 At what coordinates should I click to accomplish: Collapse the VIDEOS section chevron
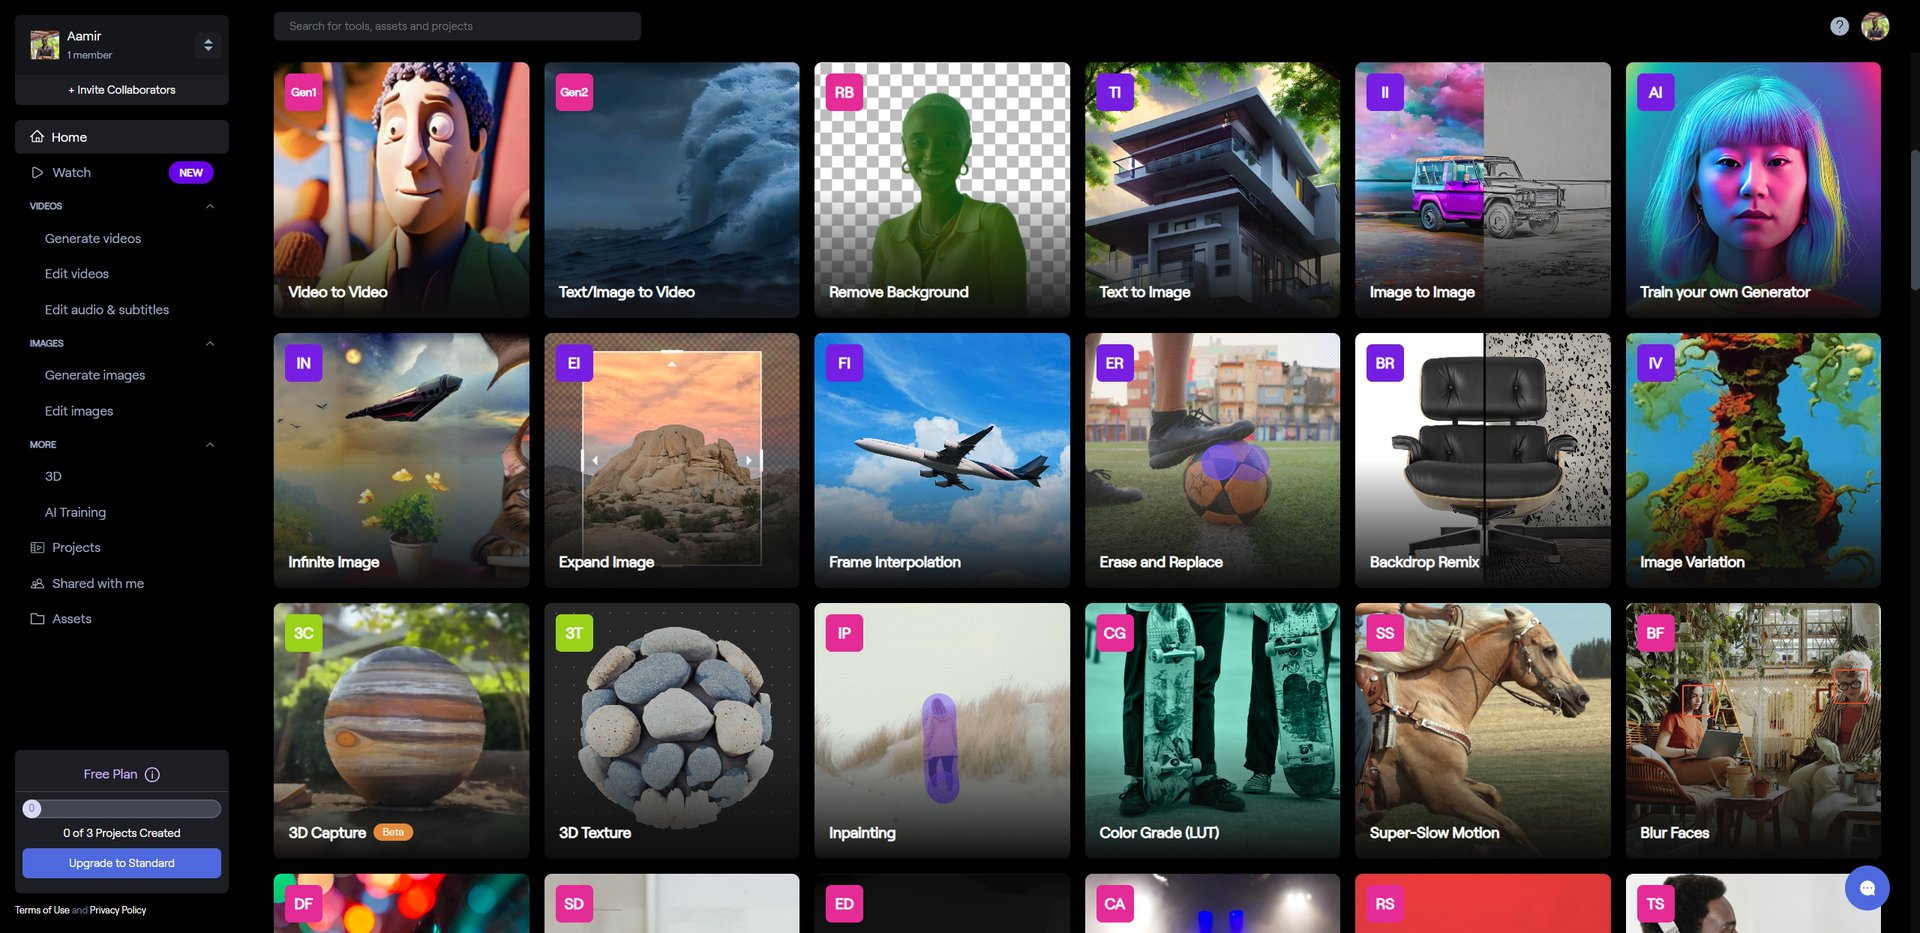pos(210,206)
